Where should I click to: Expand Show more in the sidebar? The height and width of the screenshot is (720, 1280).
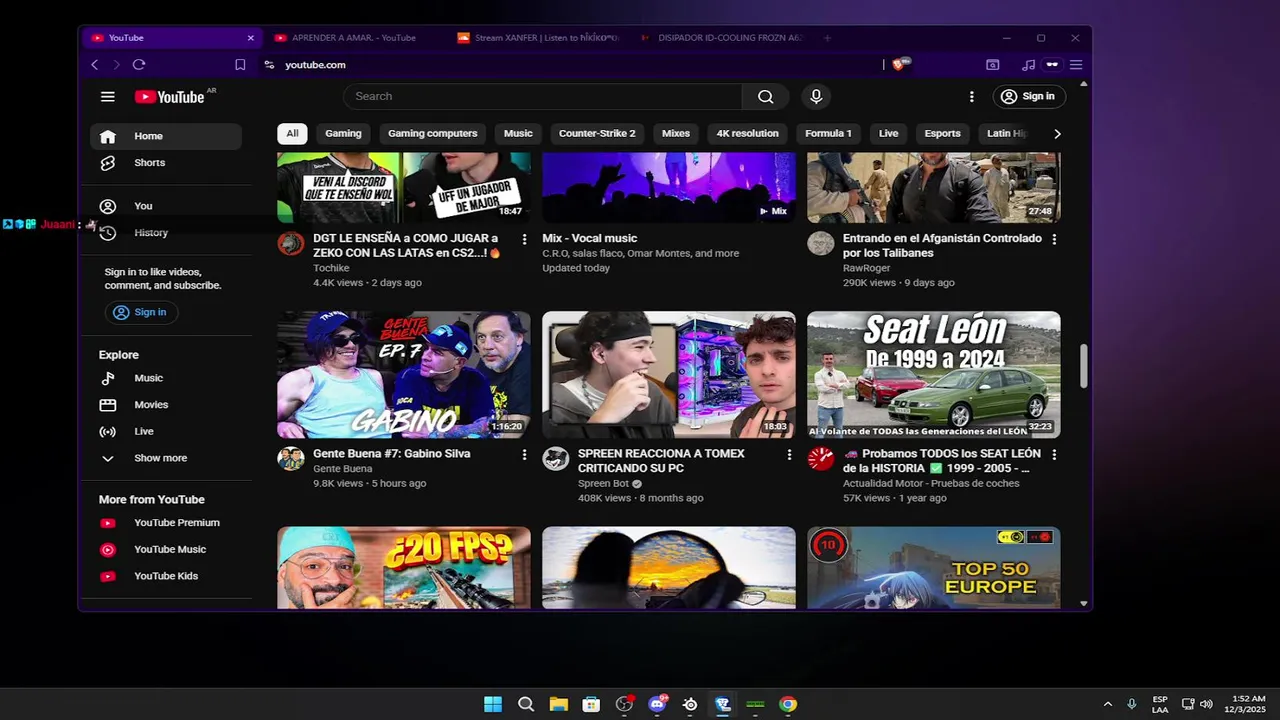tap(166, 459)
